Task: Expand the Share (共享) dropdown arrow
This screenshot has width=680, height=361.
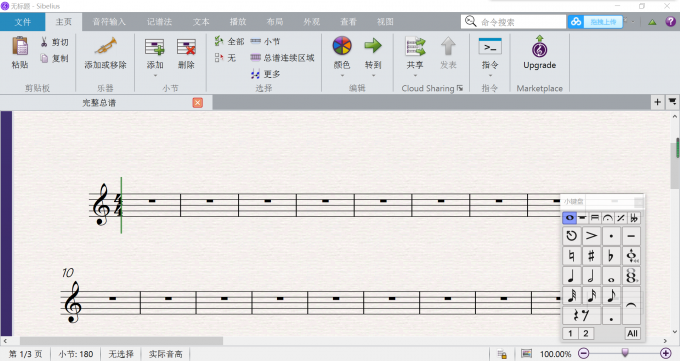Action: coord(415,76)
